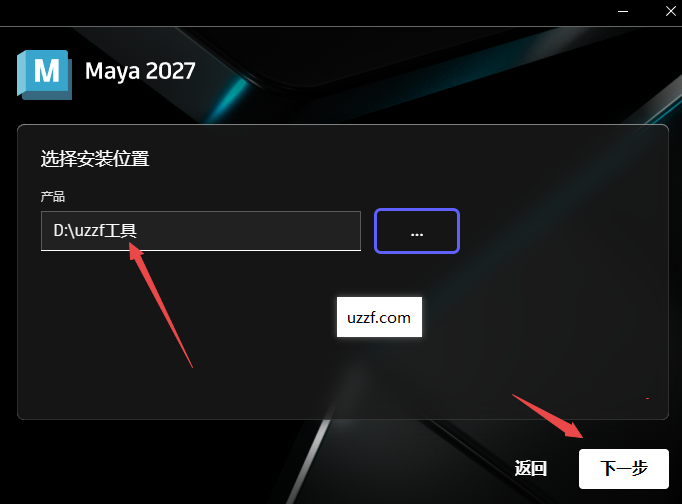Click the 产品 label above the path
682x504 pixels.
tap(53, 197)
